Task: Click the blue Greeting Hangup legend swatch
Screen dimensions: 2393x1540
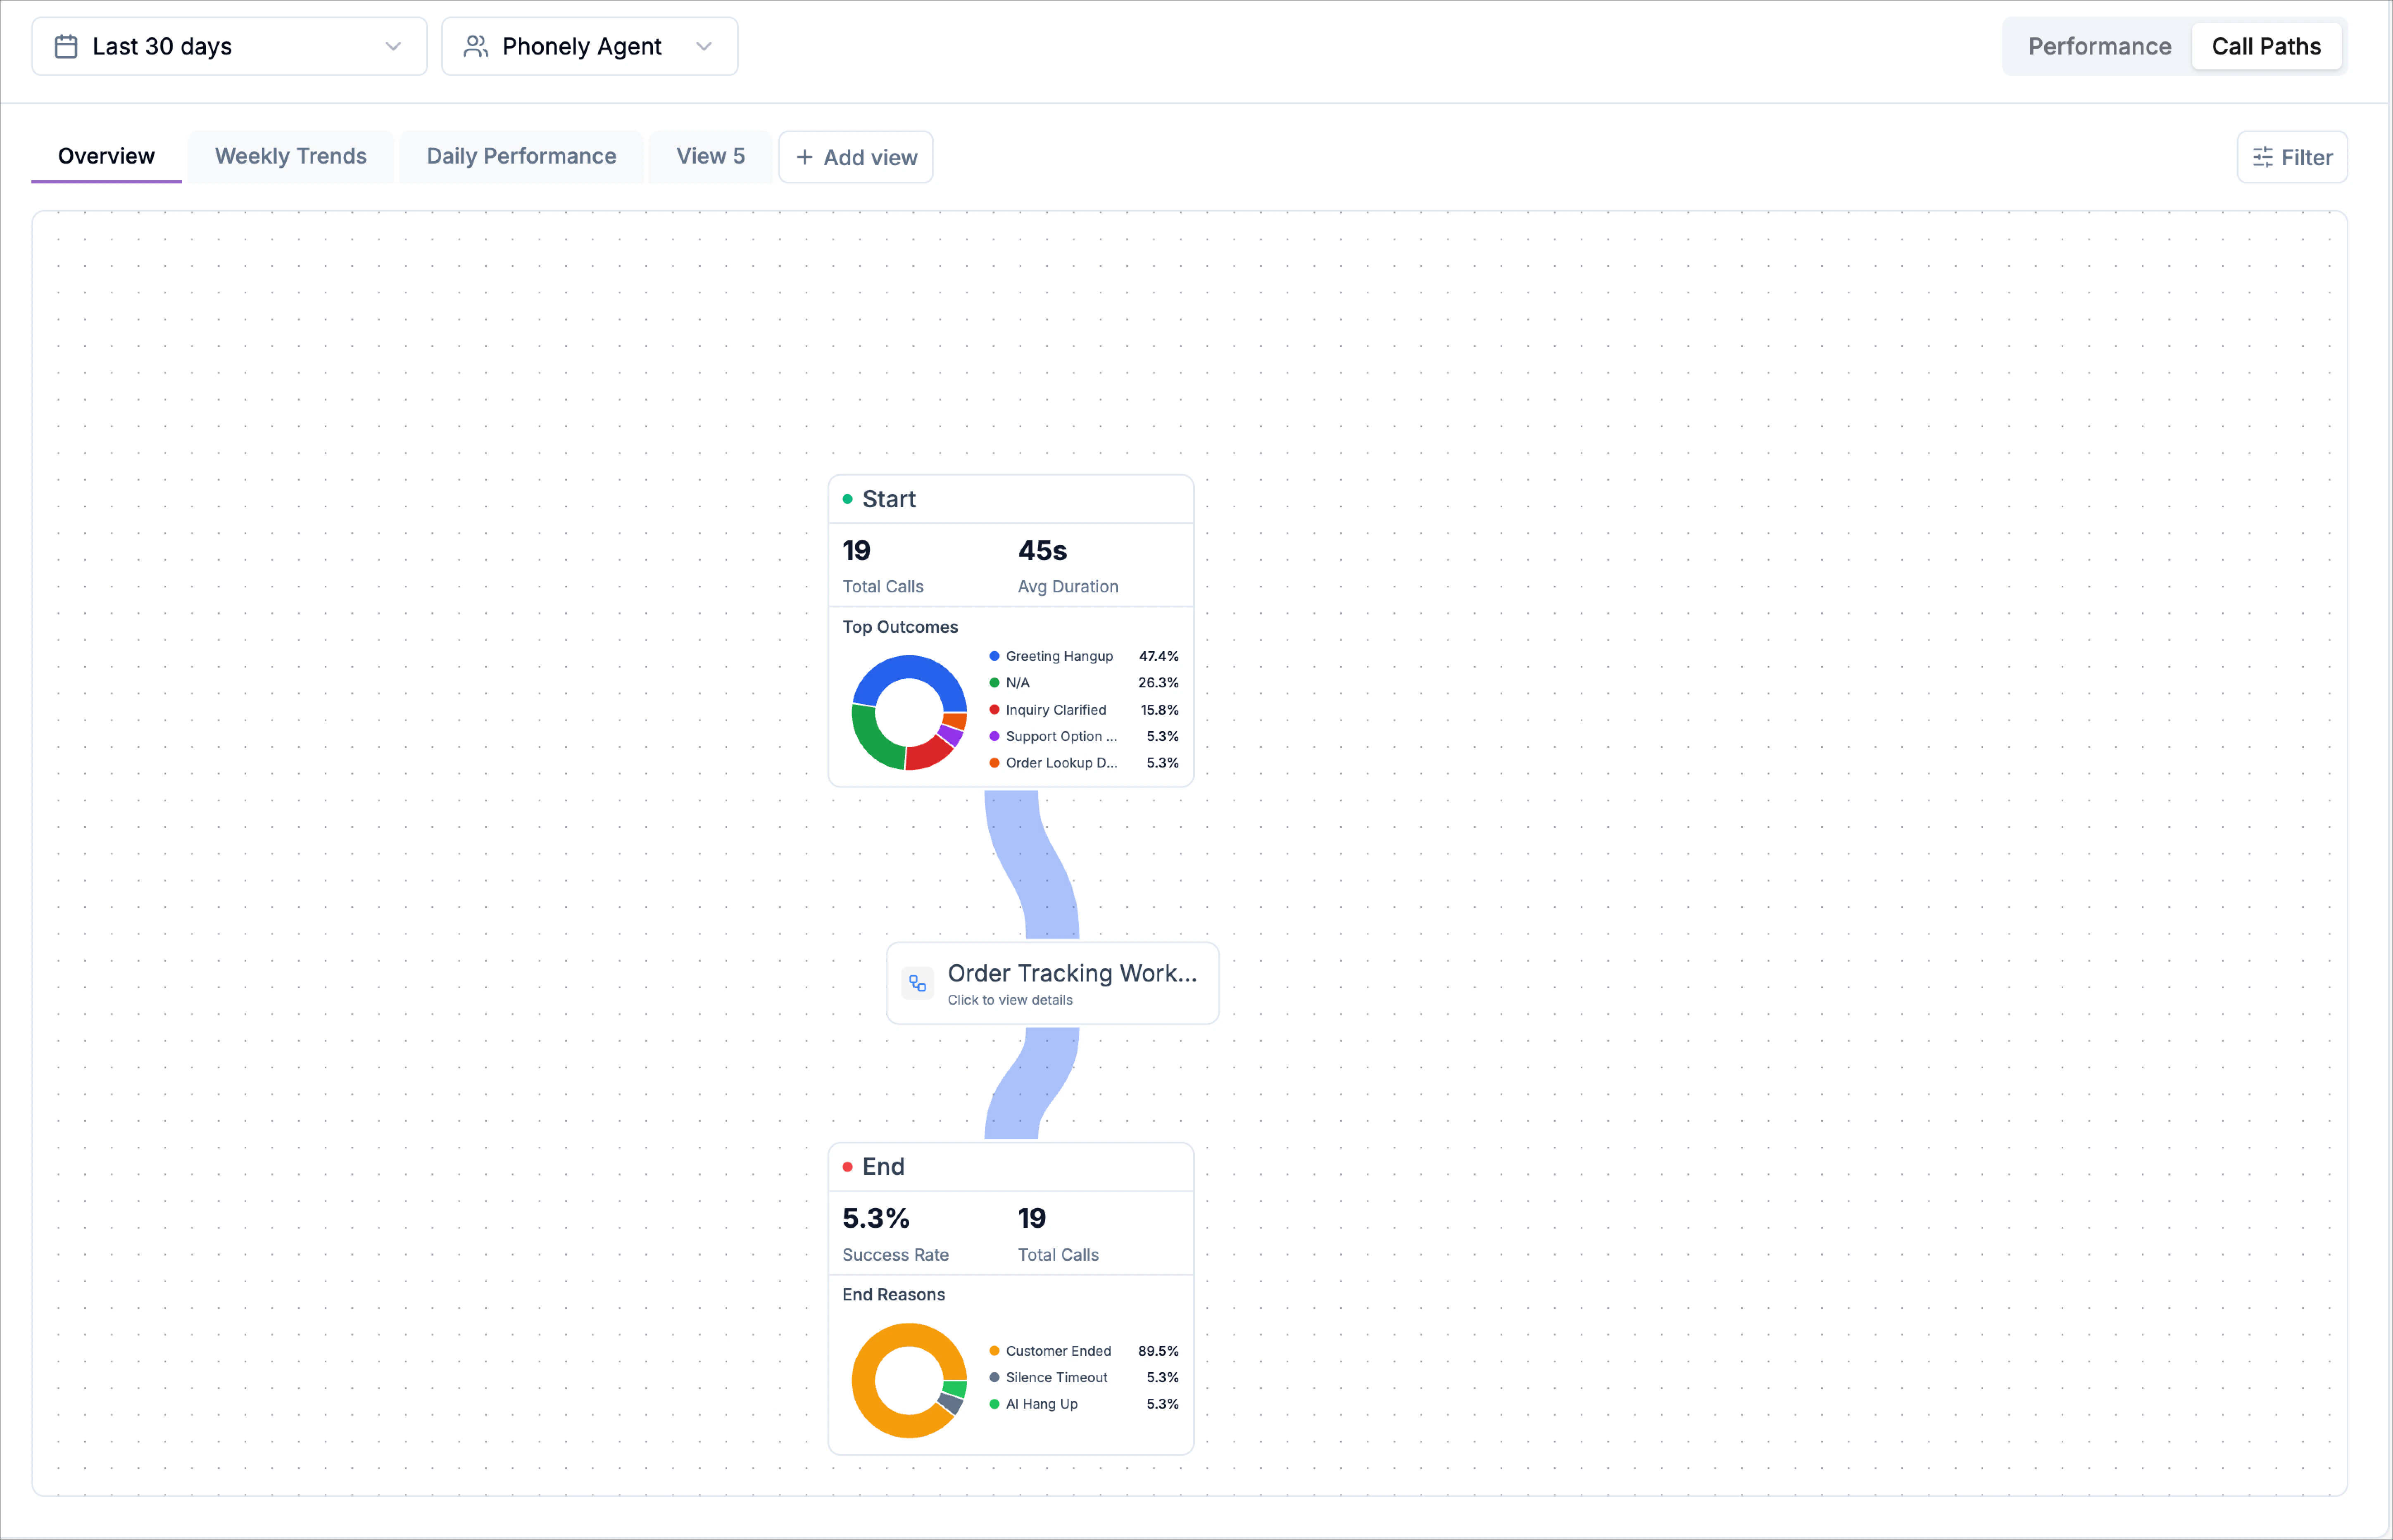Action: [994, 657]
